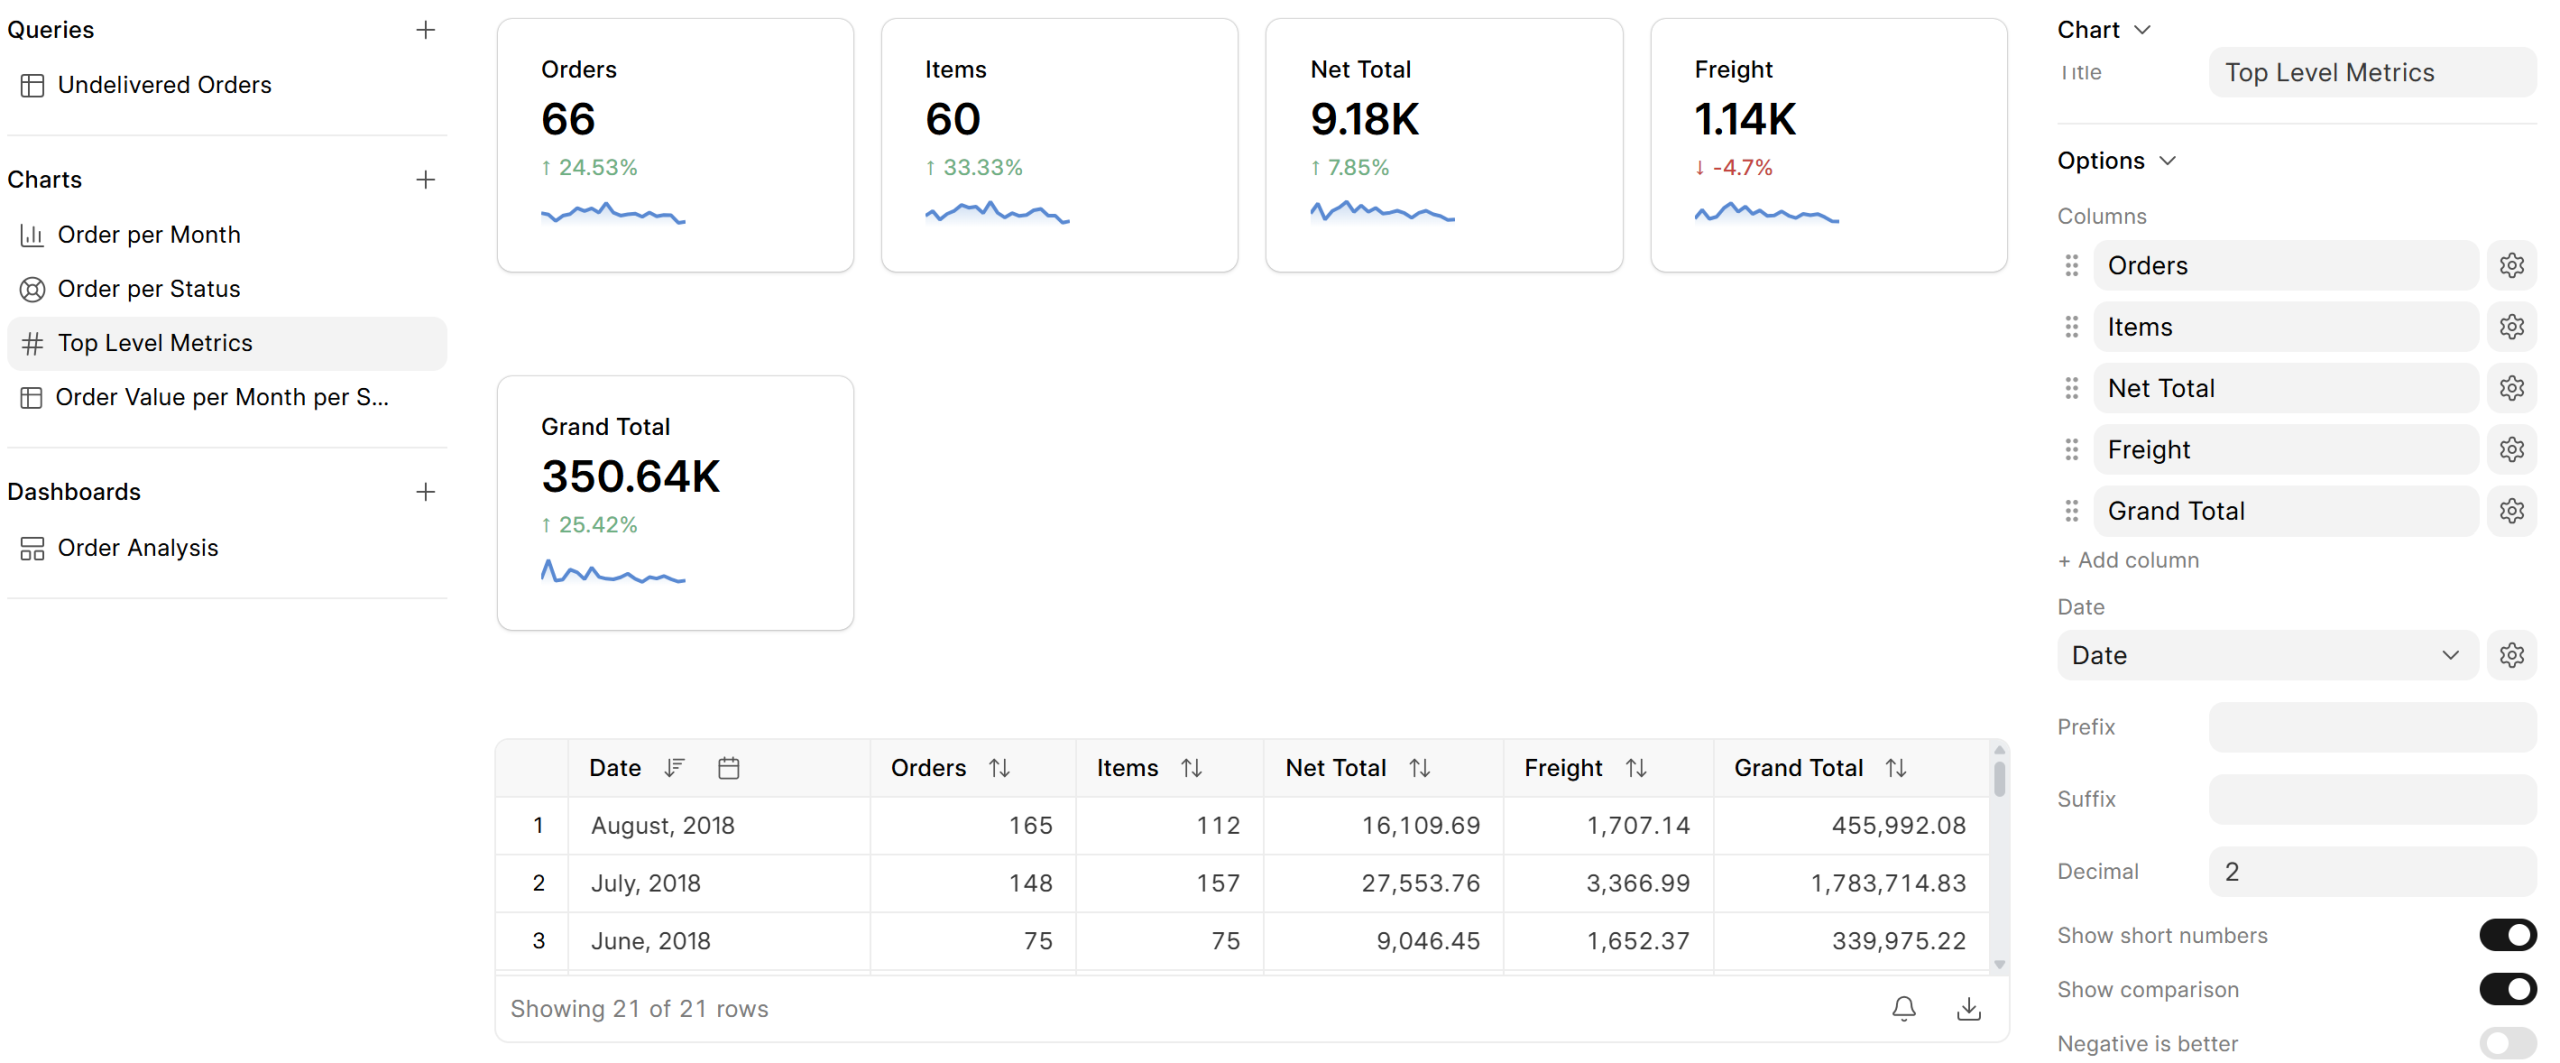Enable Negative is better toggle

click(x=2506, y=1043)
